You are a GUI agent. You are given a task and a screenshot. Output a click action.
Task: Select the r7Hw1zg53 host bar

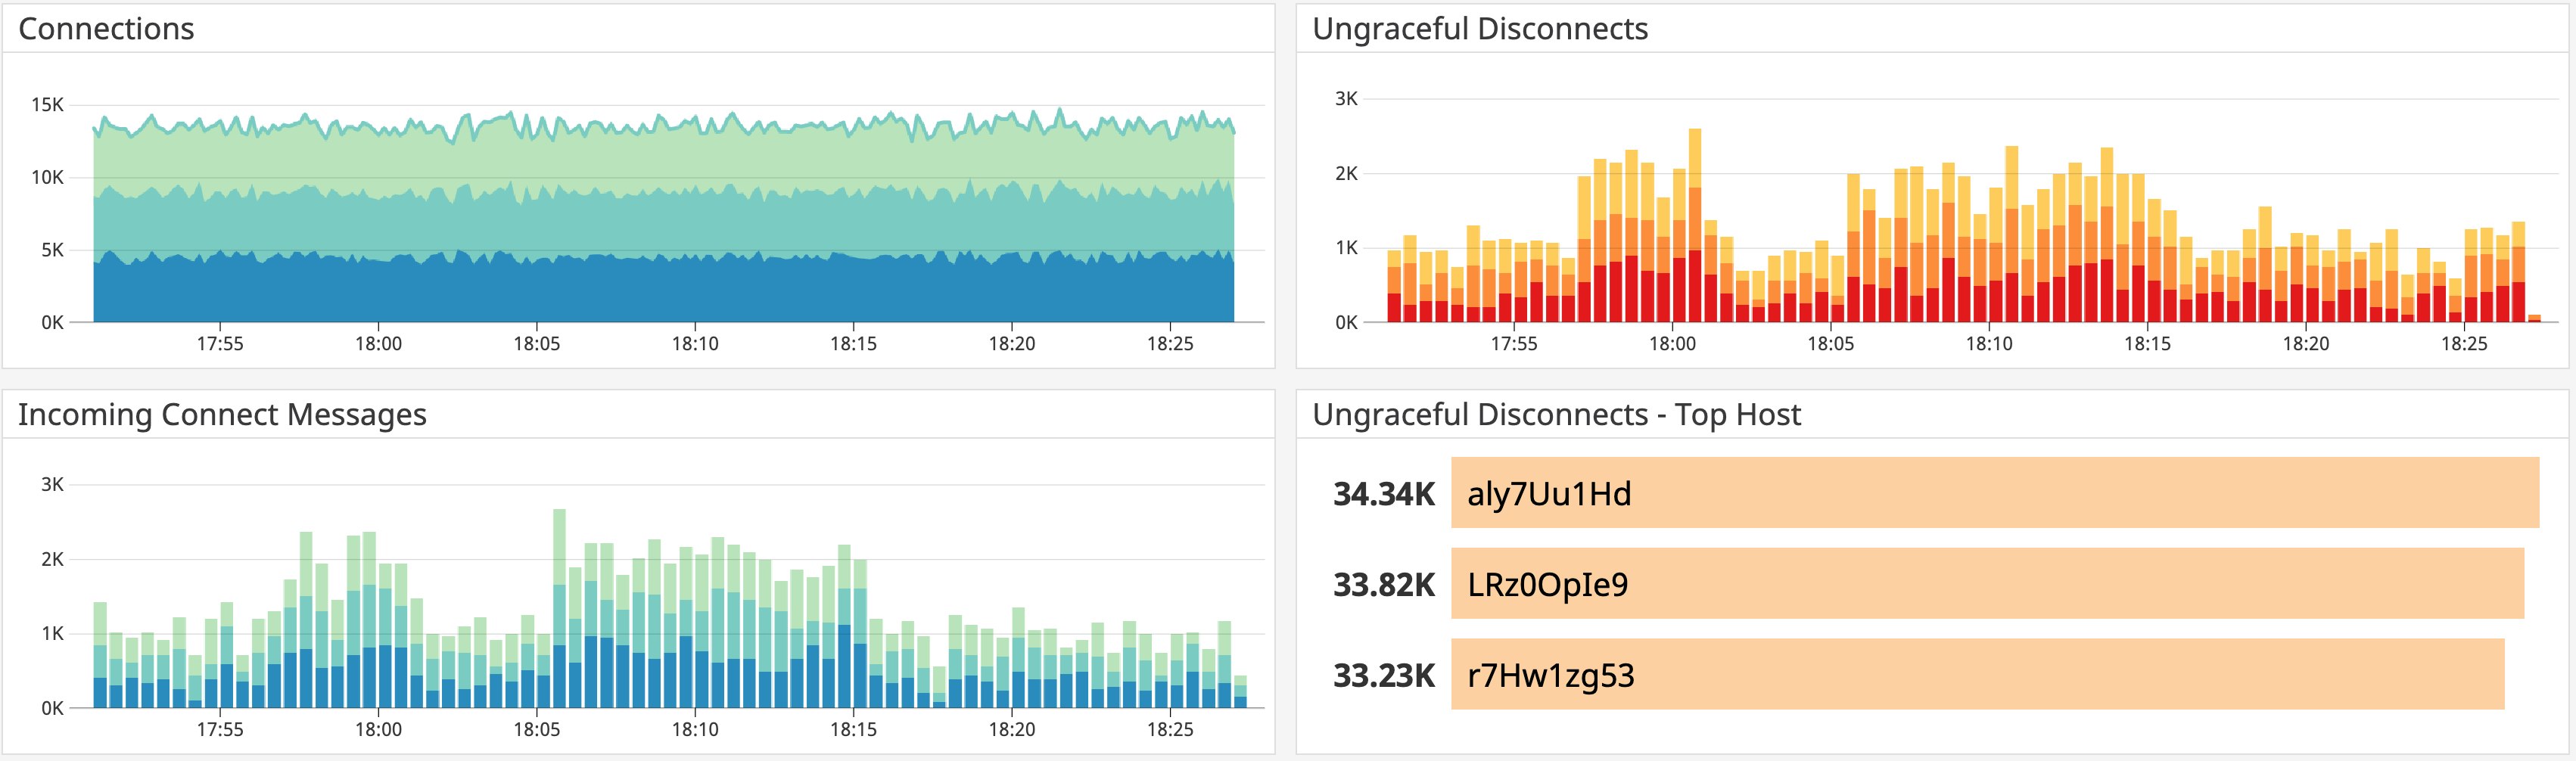click(1976, 675)
